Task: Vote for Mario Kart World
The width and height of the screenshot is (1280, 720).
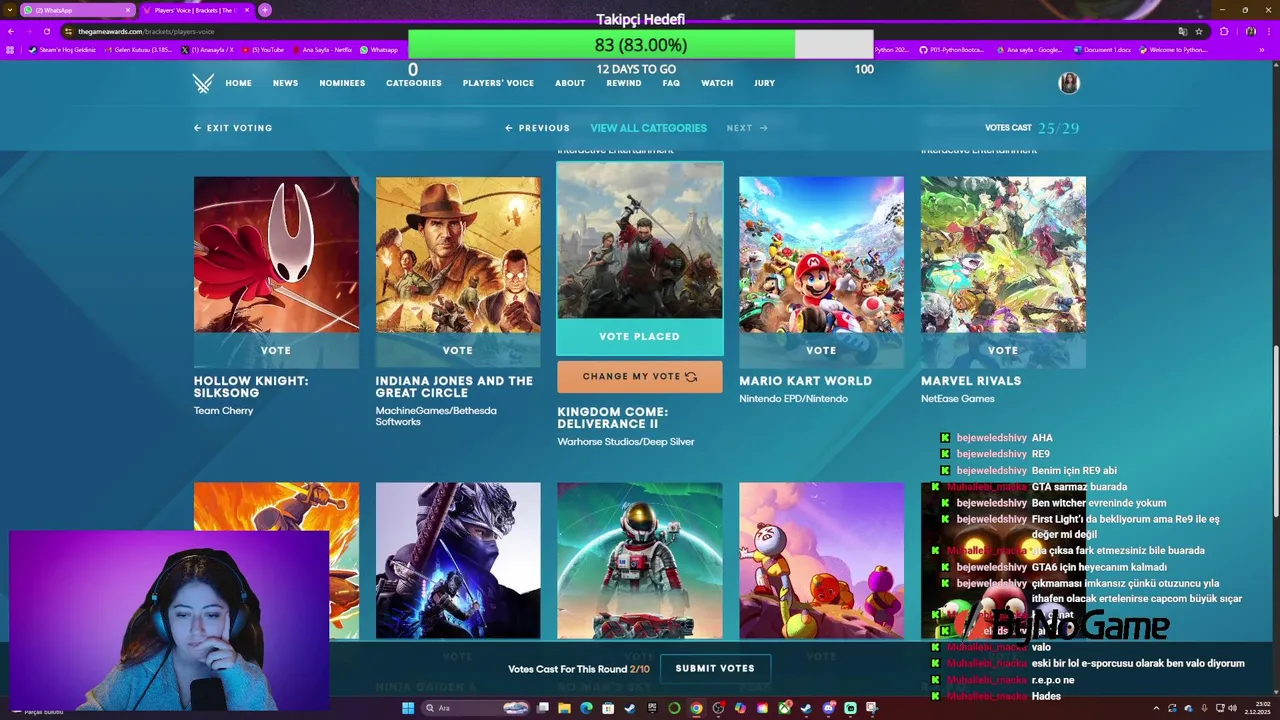Action: (x=821, y=350)
